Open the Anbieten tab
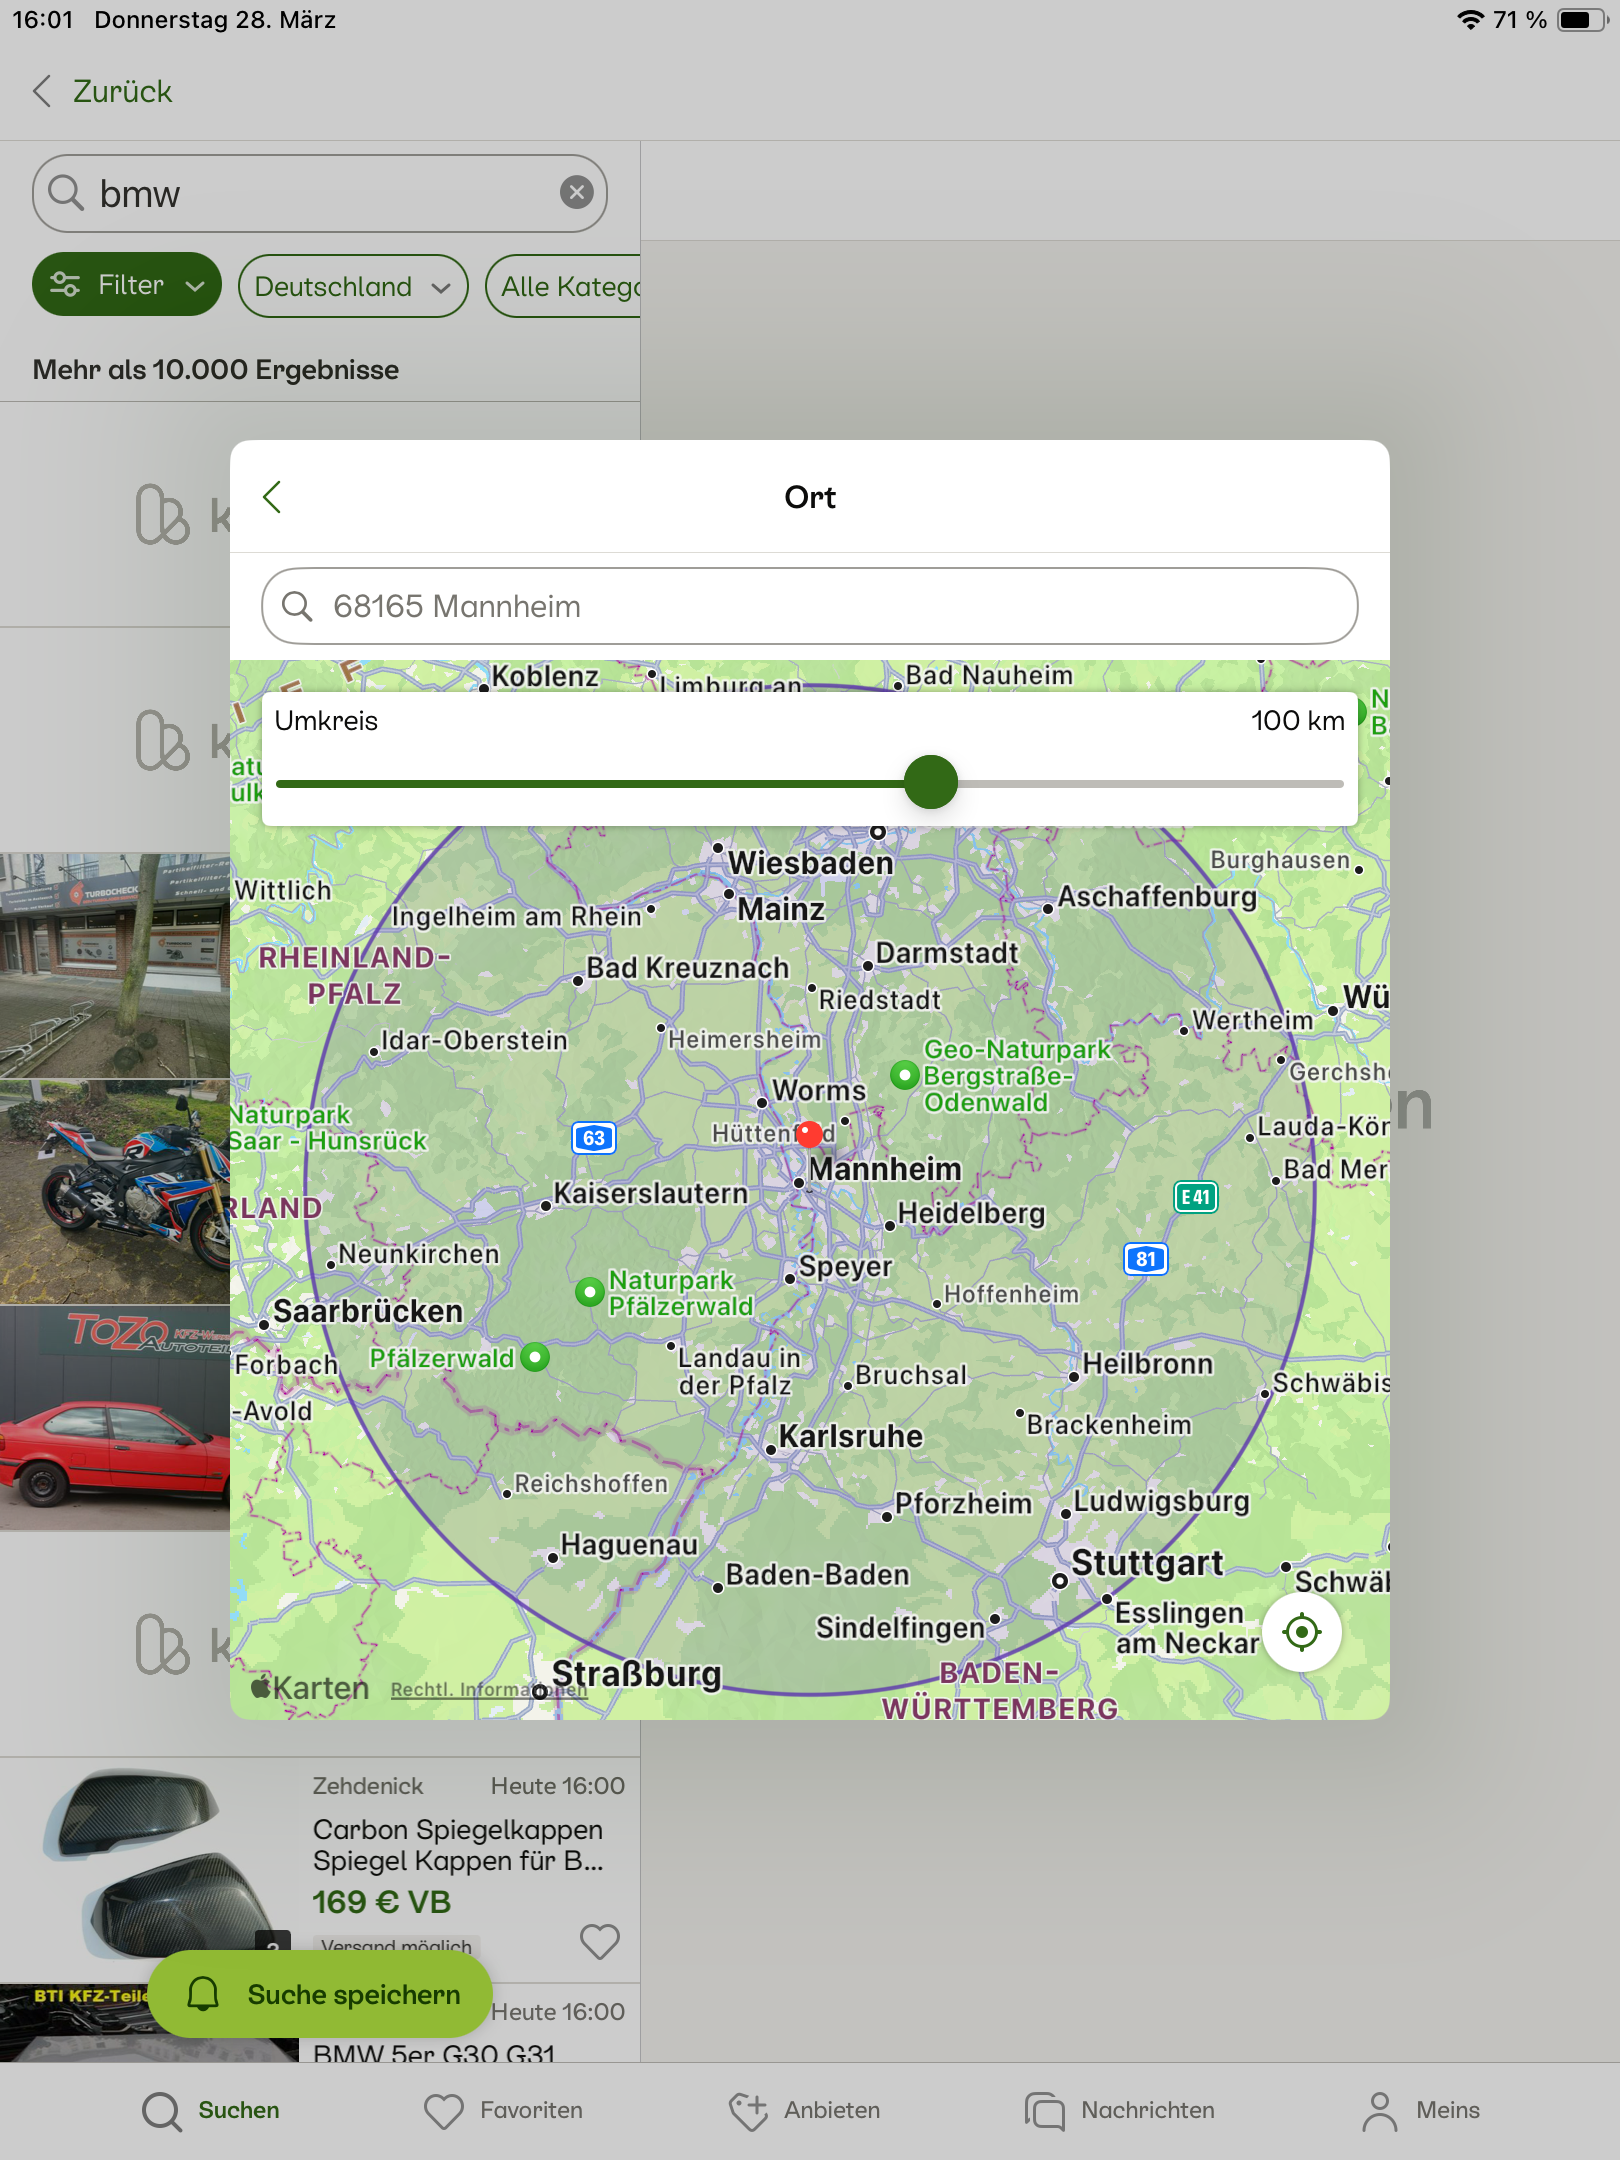The height and width of the screenshot is (2160, 1620). tap(805, 2110)
